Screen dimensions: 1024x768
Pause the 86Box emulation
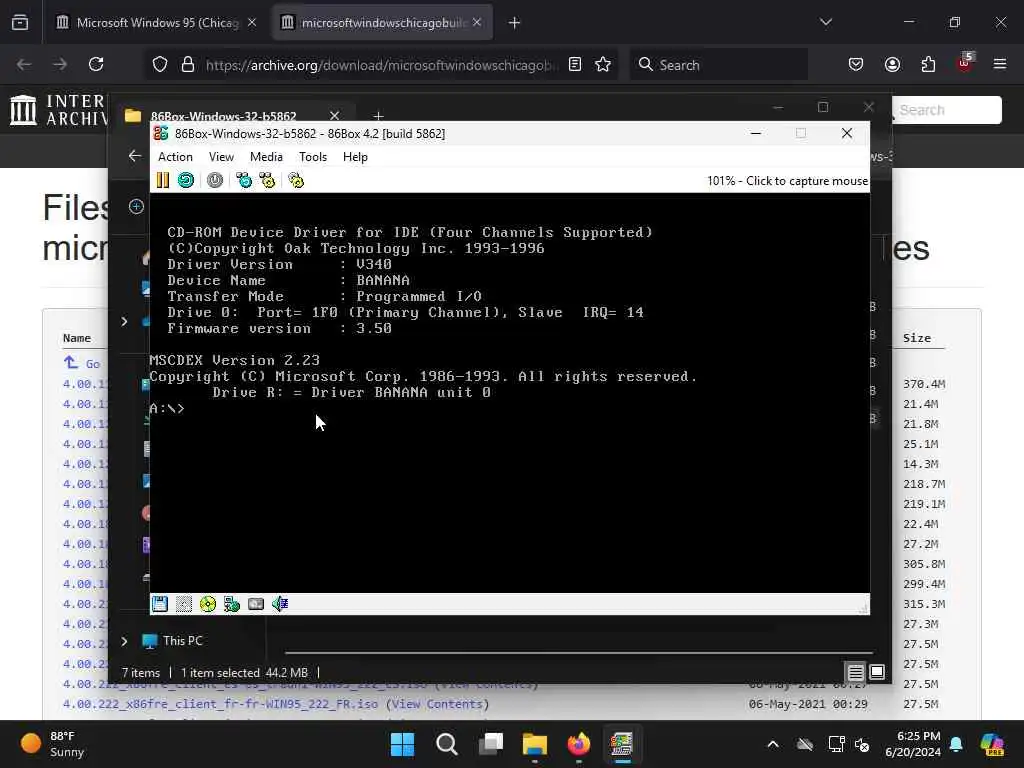tap(163, 180)
